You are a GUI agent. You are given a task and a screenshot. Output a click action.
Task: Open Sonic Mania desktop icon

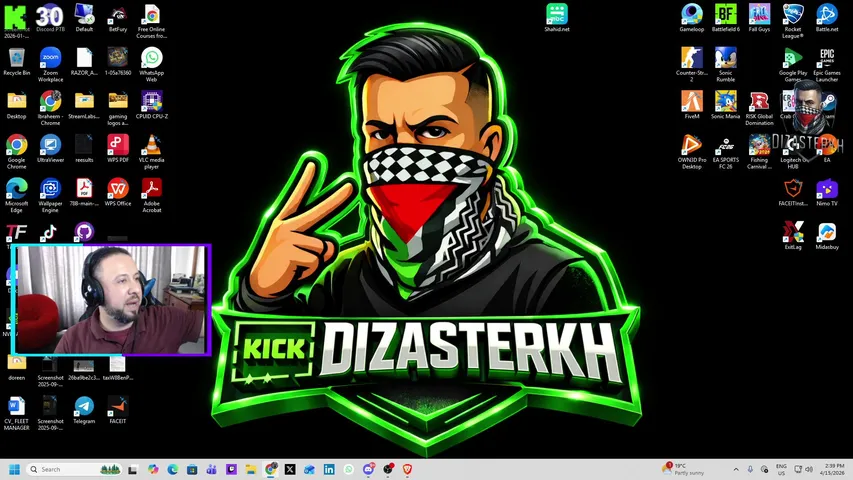(725, 105)
